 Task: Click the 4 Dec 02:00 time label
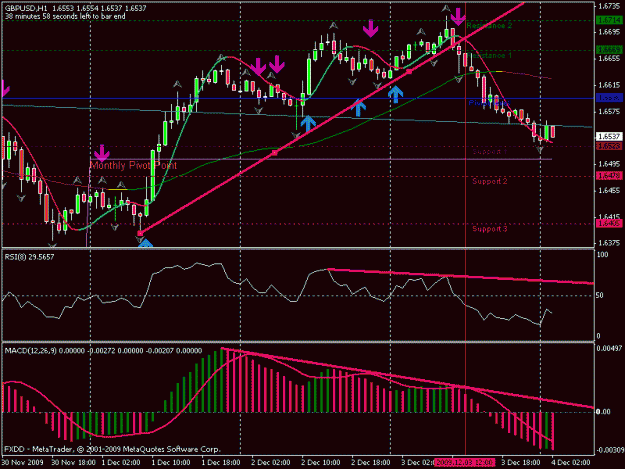tap(570, 463)
